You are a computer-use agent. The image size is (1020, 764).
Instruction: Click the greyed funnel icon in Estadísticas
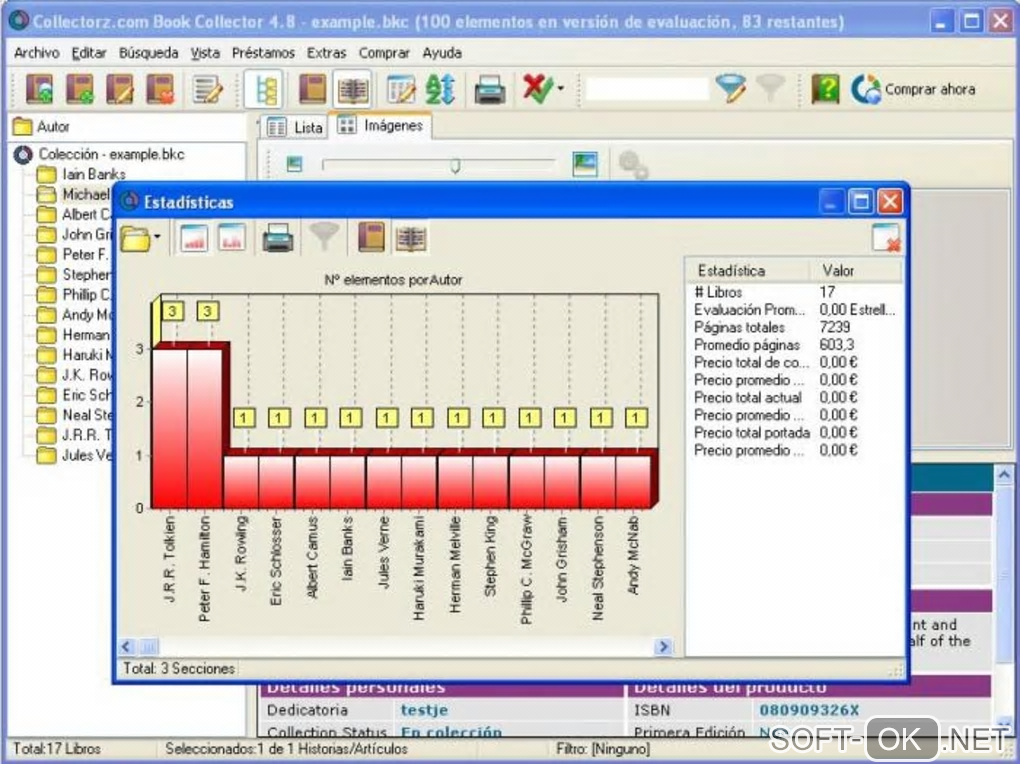[323, 236]
